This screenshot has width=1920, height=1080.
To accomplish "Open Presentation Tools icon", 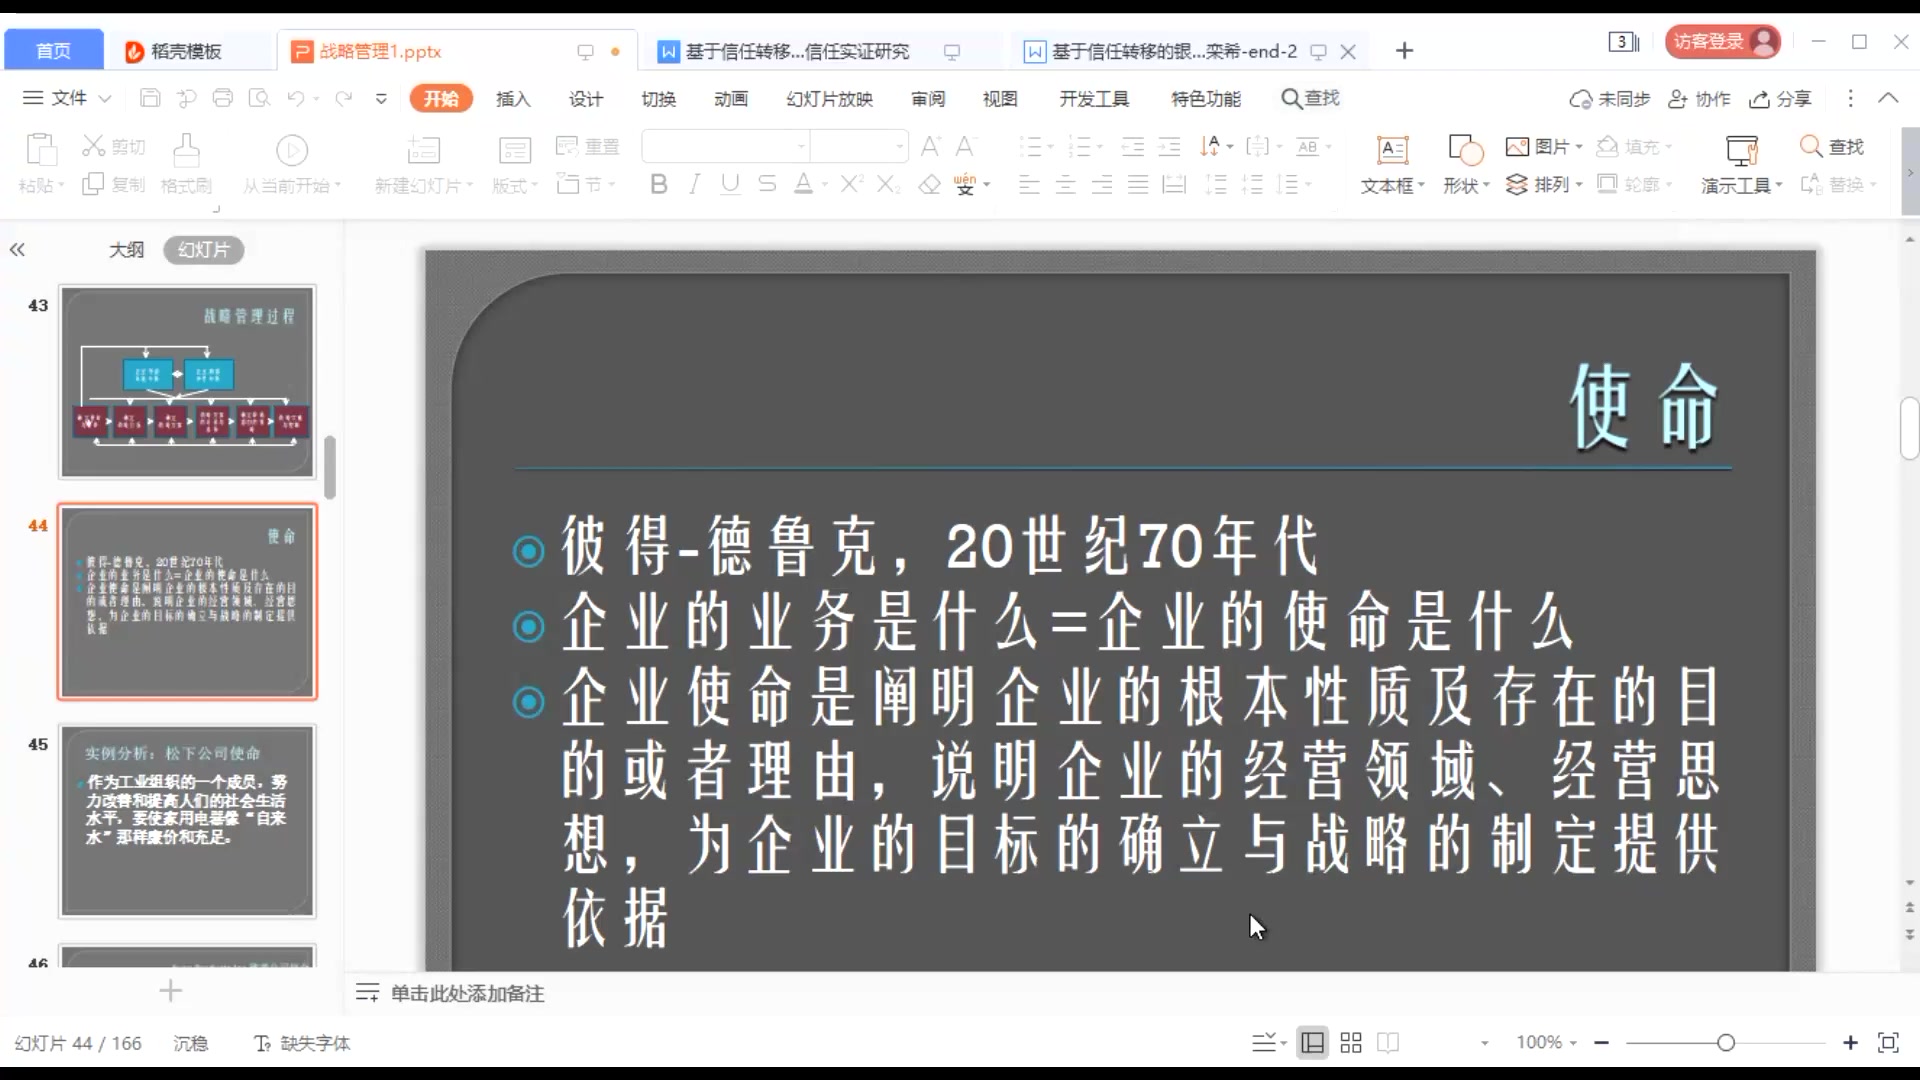I will [1742, 150].
